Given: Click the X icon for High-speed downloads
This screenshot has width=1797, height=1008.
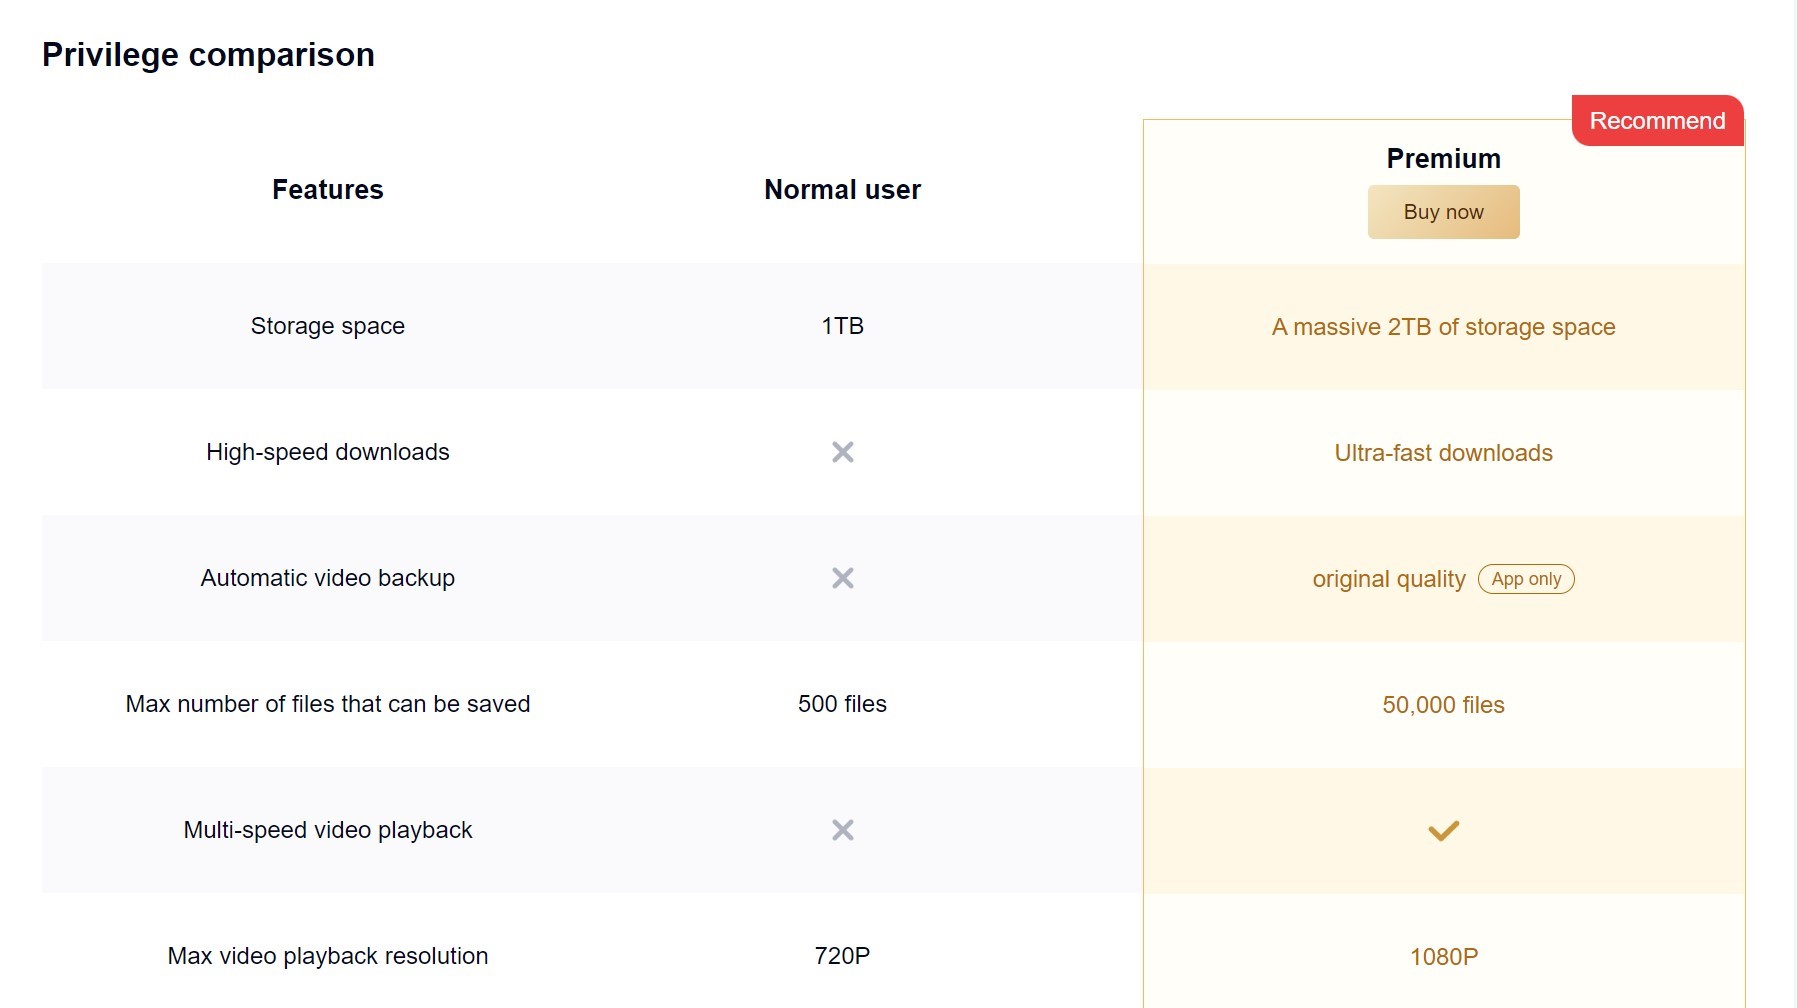Looking at the screenshot, I should 843,452.
